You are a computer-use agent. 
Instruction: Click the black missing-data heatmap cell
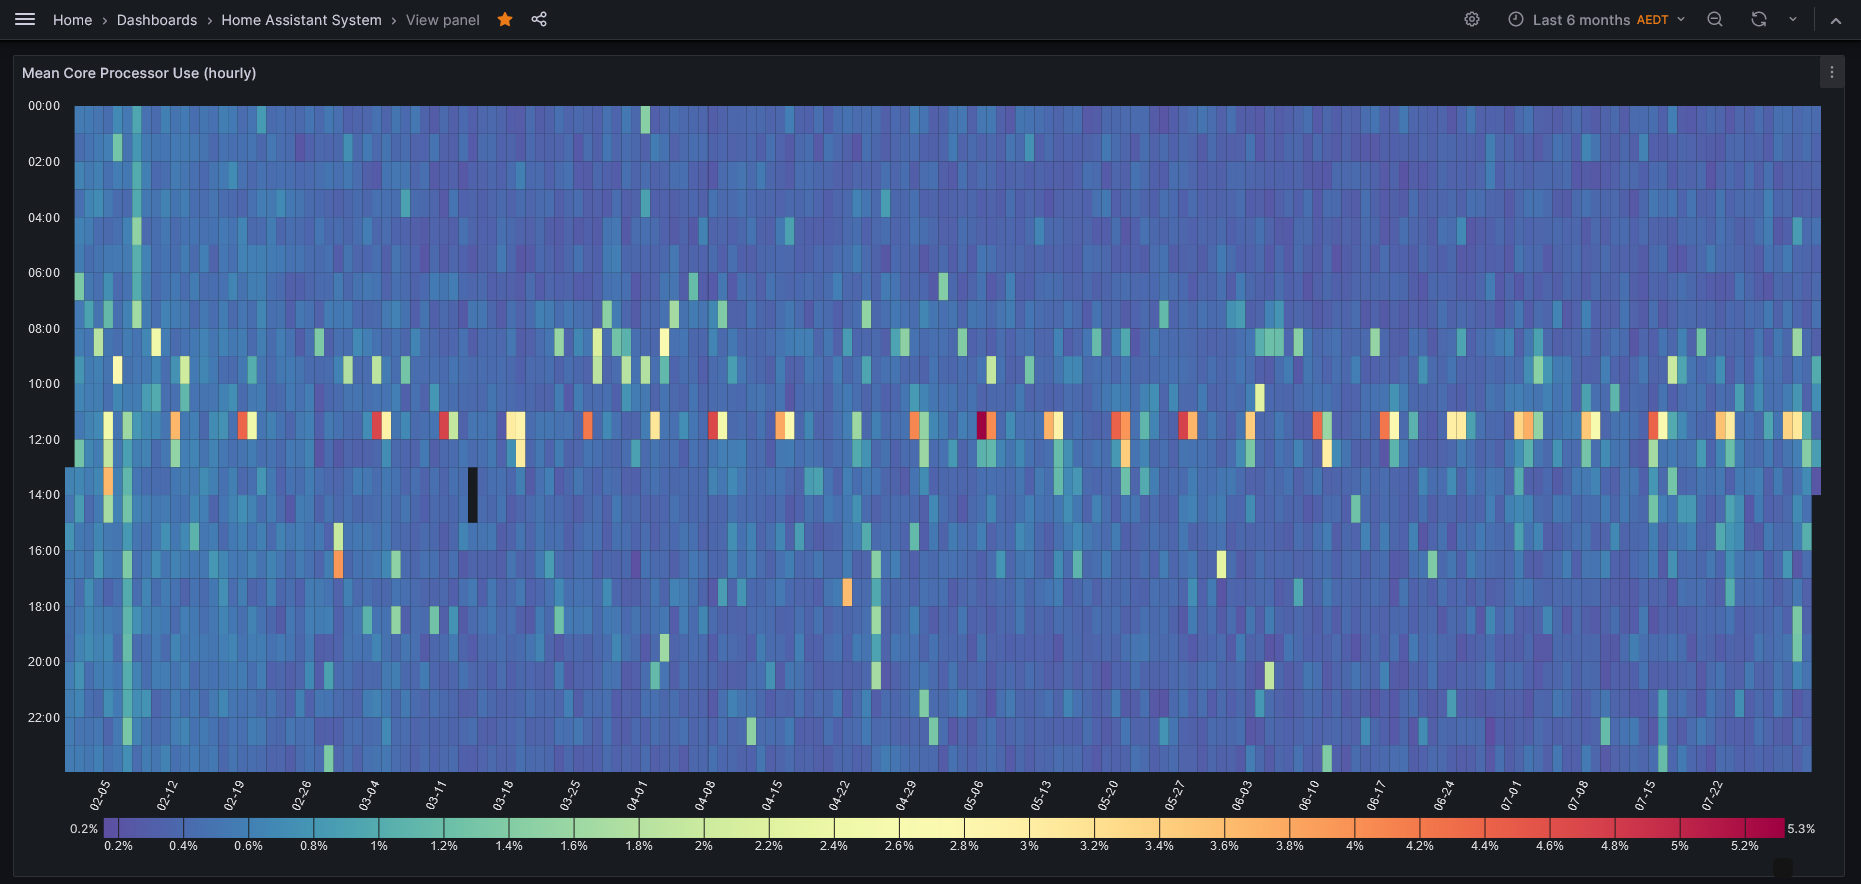pos(473,495)
